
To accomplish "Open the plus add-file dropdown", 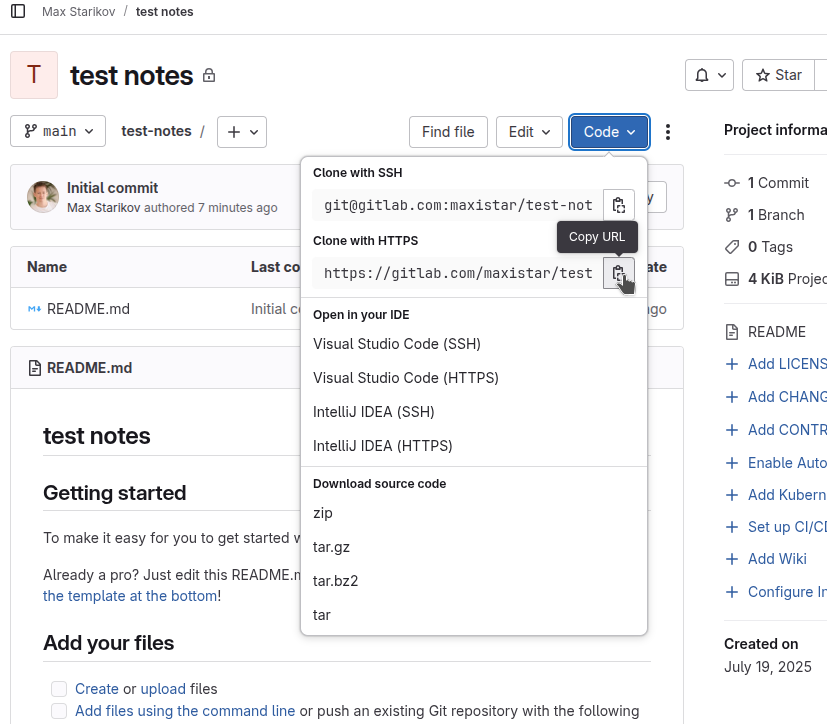I will pyautogui.click(x=241, y=132).
